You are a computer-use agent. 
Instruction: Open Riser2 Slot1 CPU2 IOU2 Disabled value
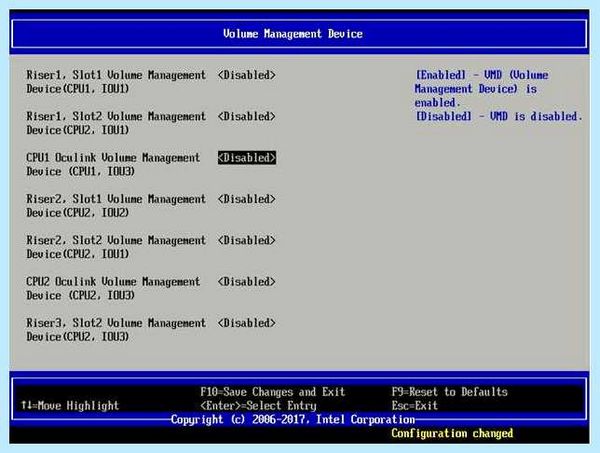[246, 199]
